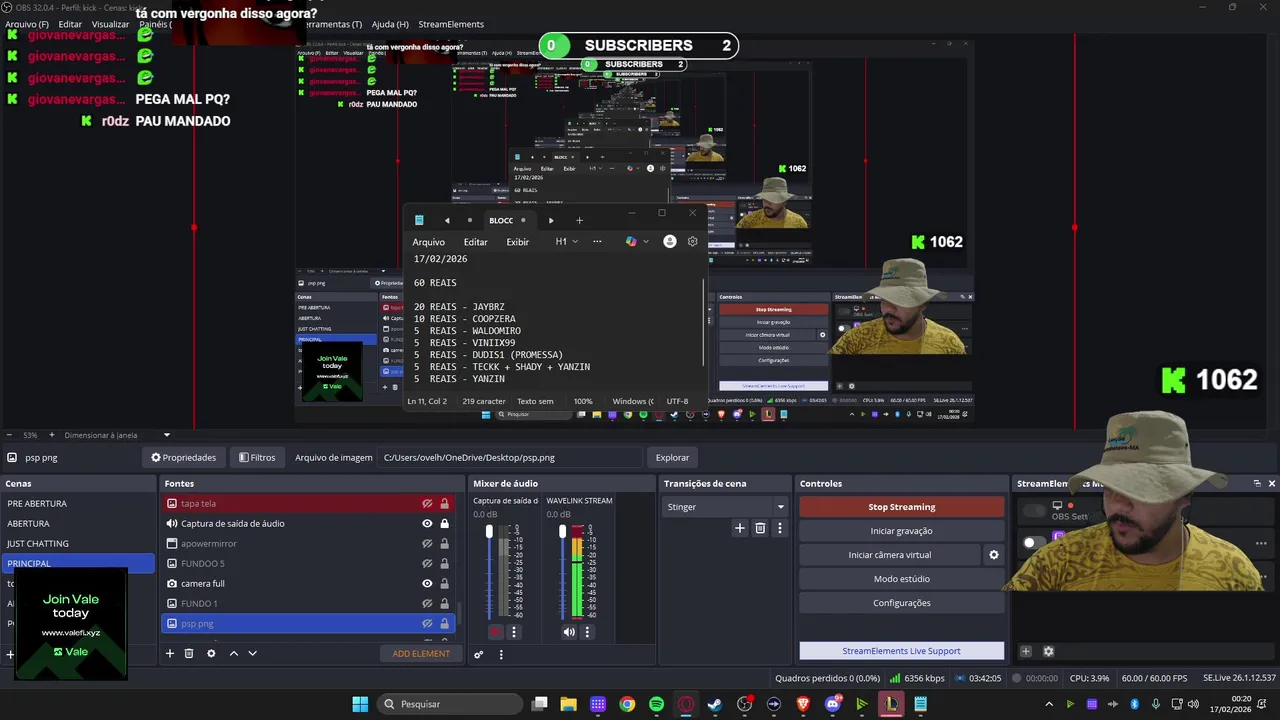This screenshot has height=720, width=1280.
Task: Open the Propriedades button for psp png
Action: click(x=184, y=457)
